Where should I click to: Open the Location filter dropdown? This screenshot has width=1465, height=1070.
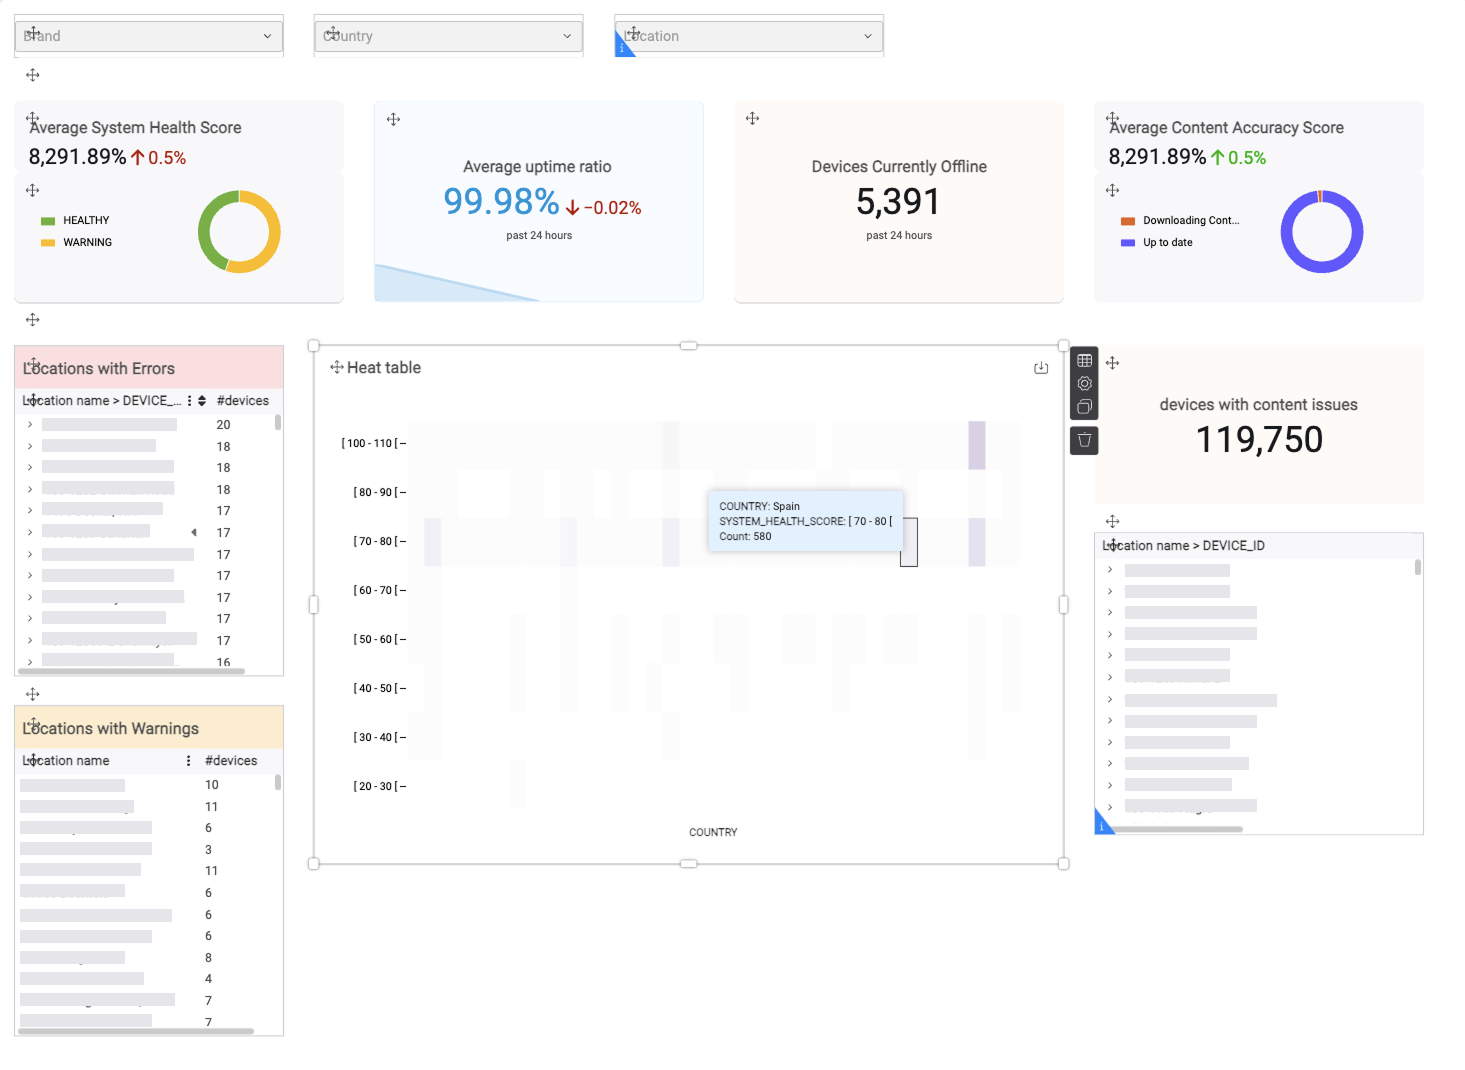(749, 36)
